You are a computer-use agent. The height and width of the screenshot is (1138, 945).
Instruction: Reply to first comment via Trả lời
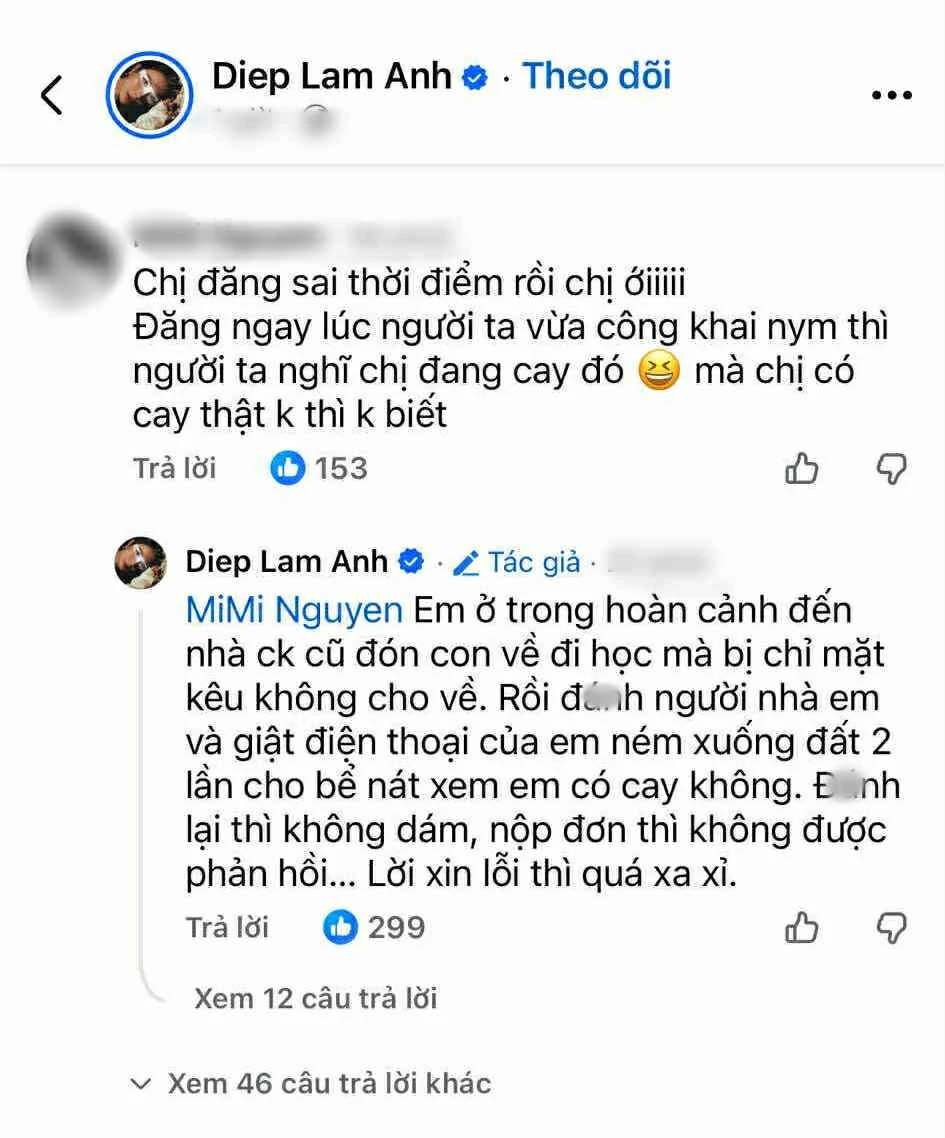tap(175, 469)
